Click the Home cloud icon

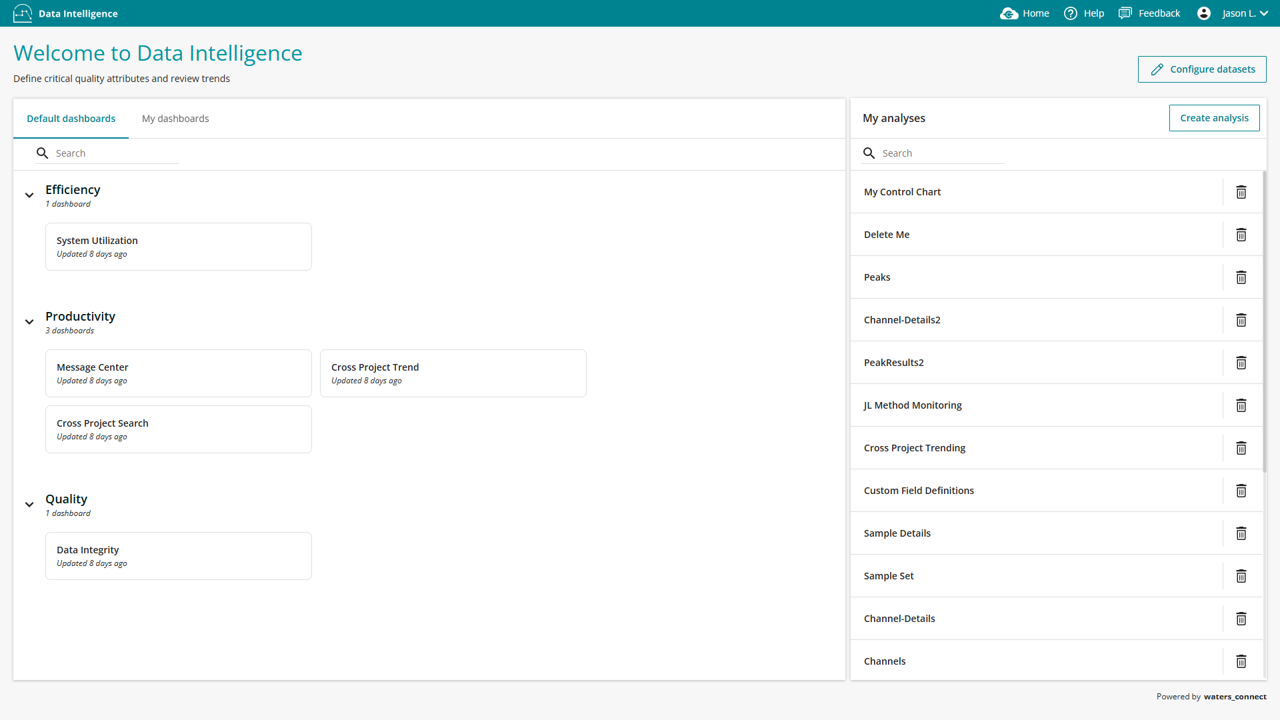[x=1009, y=13]
